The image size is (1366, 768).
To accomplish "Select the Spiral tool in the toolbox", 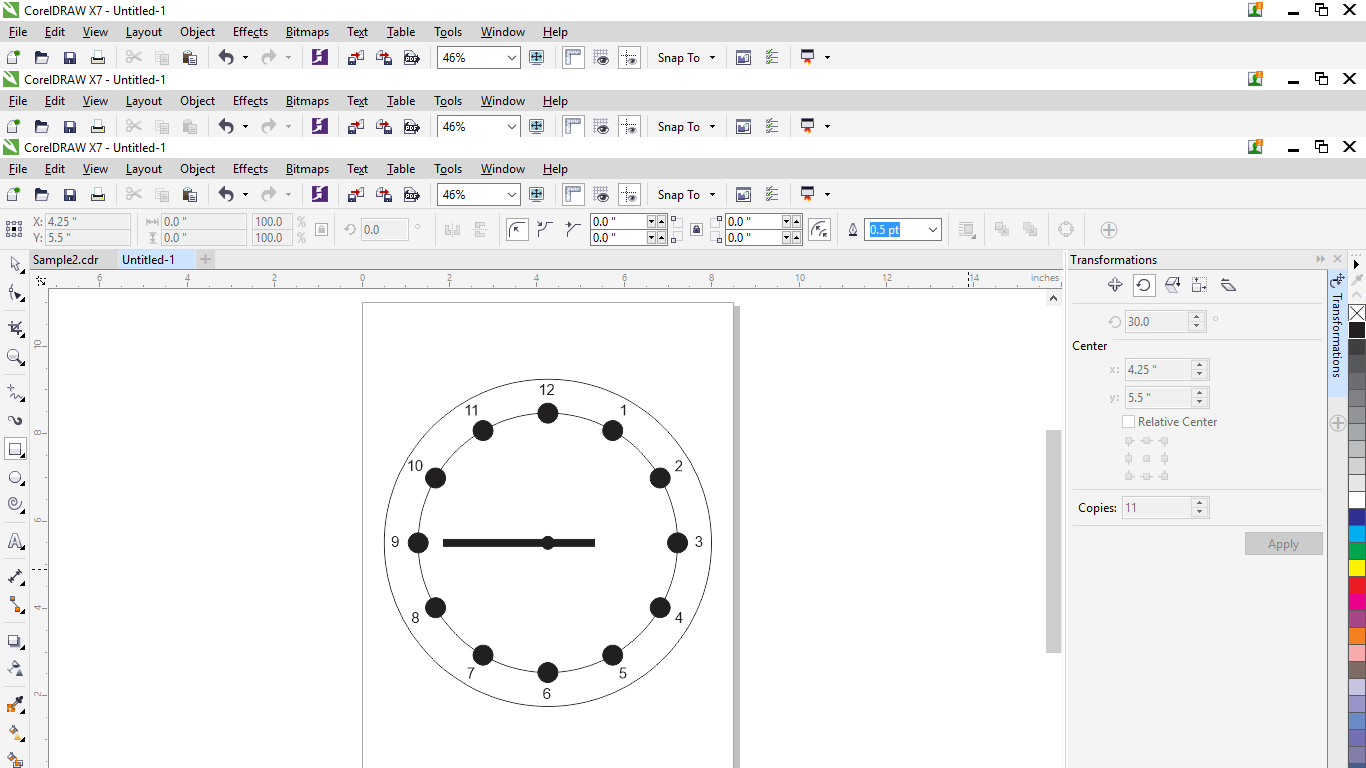I will coord(15,504).
